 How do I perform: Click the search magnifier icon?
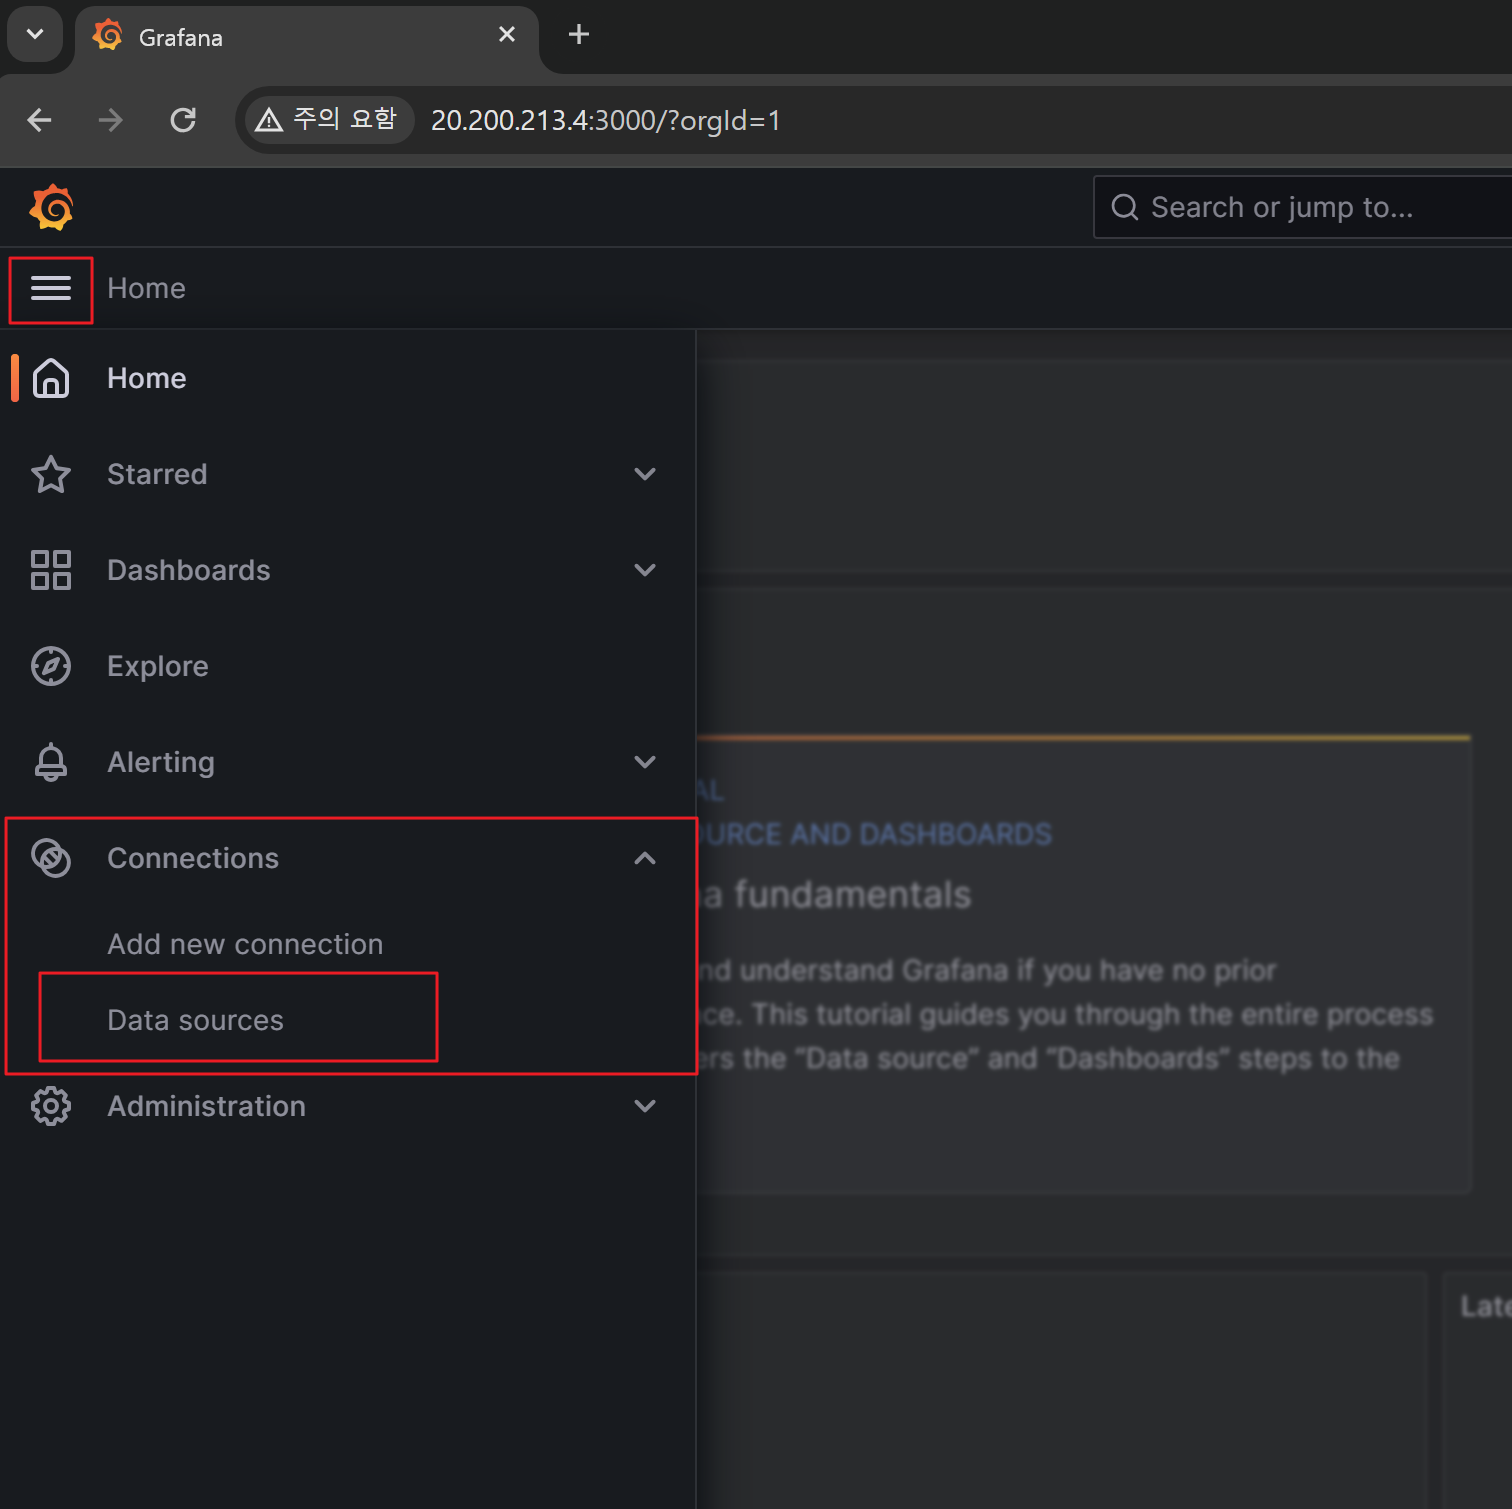[1125, 207]
